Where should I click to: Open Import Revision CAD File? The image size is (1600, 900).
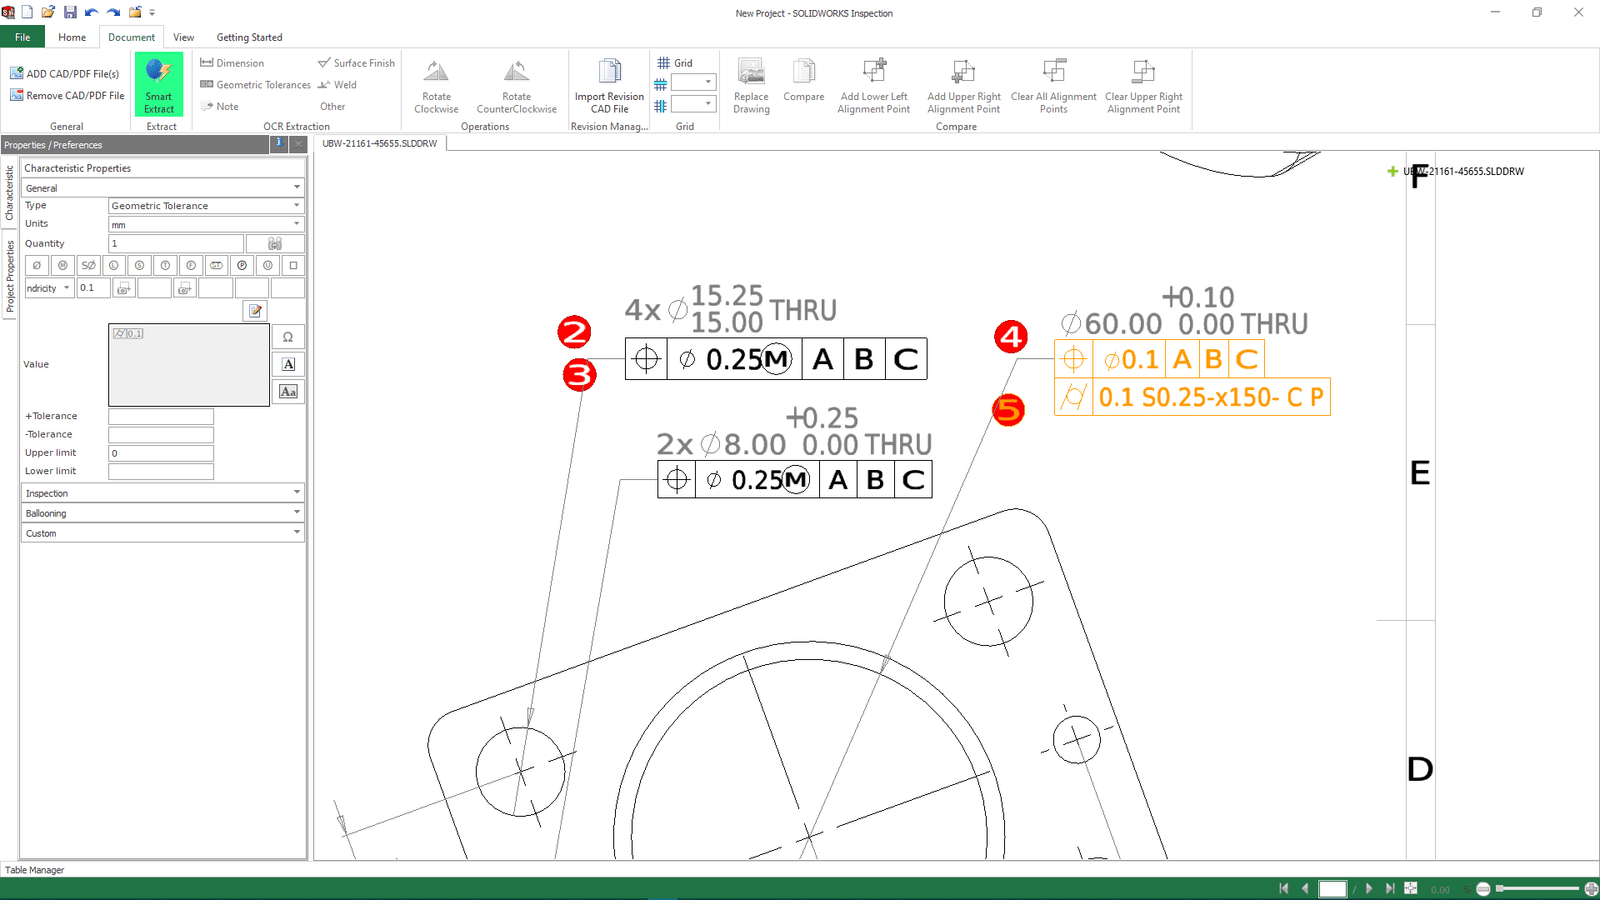click(x=609, y=86)
